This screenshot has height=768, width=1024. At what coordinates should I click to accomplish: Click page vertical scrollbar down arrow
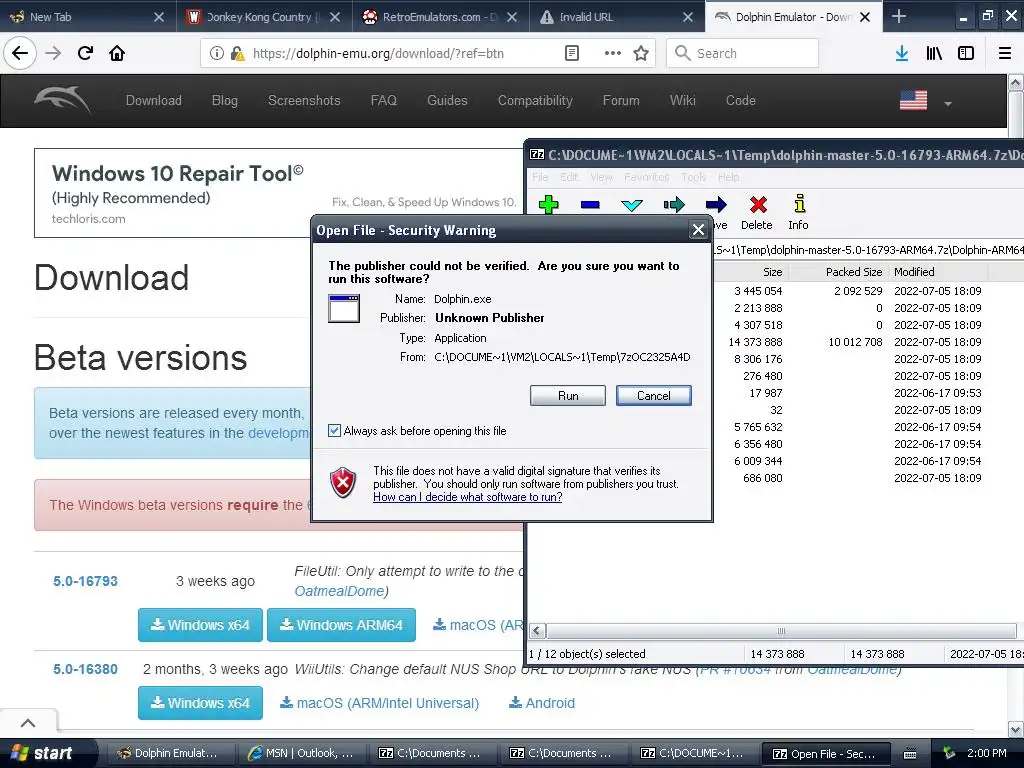1016,729
